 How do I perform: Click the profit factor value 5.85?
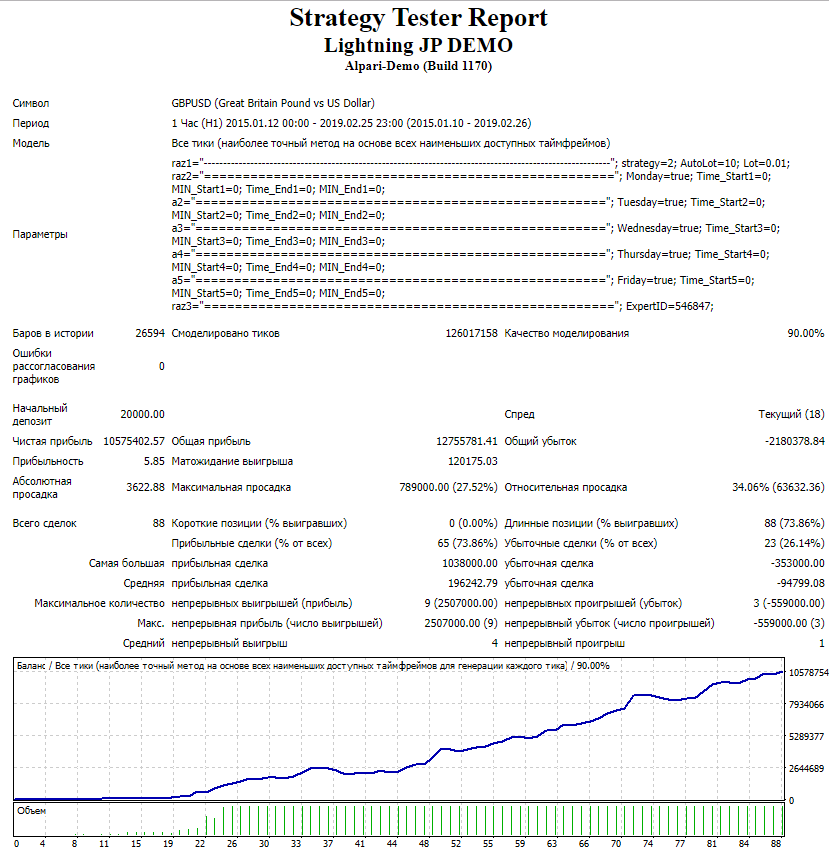click(154, 461)
